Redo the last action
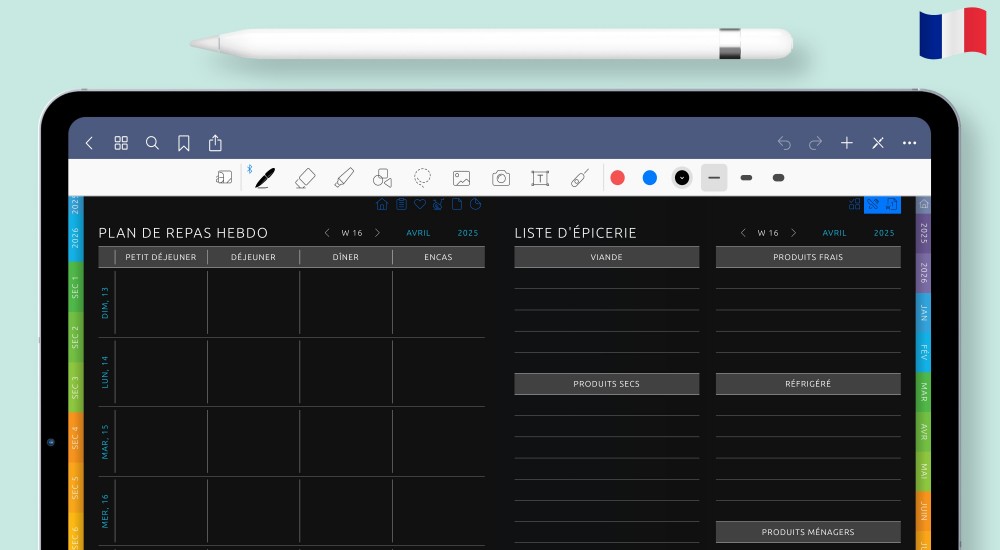The image size is (1000, 550). tap(815, 143)
